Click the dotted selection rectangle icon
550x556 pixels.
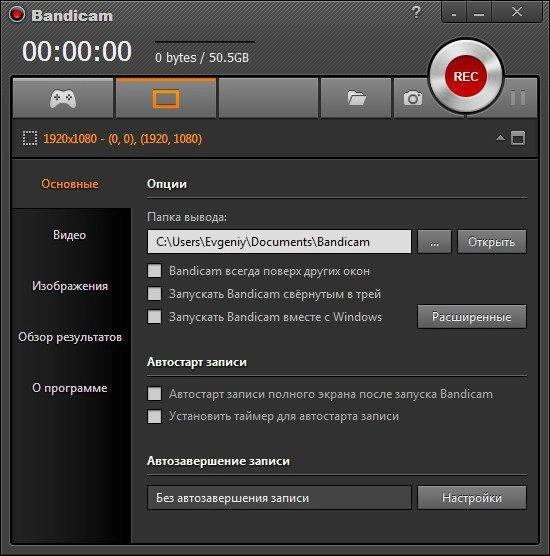tap(30, 138)
